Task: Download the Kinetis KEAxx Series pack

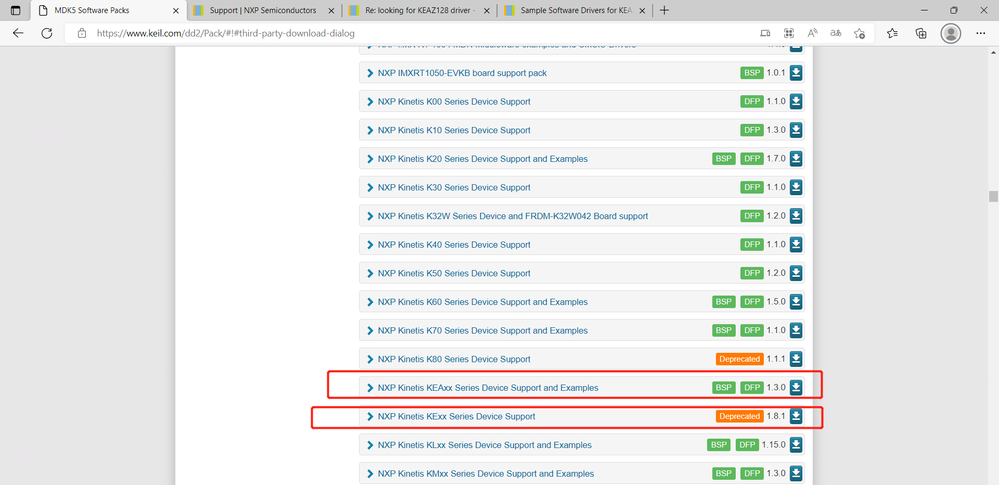Action: point(796,387)
